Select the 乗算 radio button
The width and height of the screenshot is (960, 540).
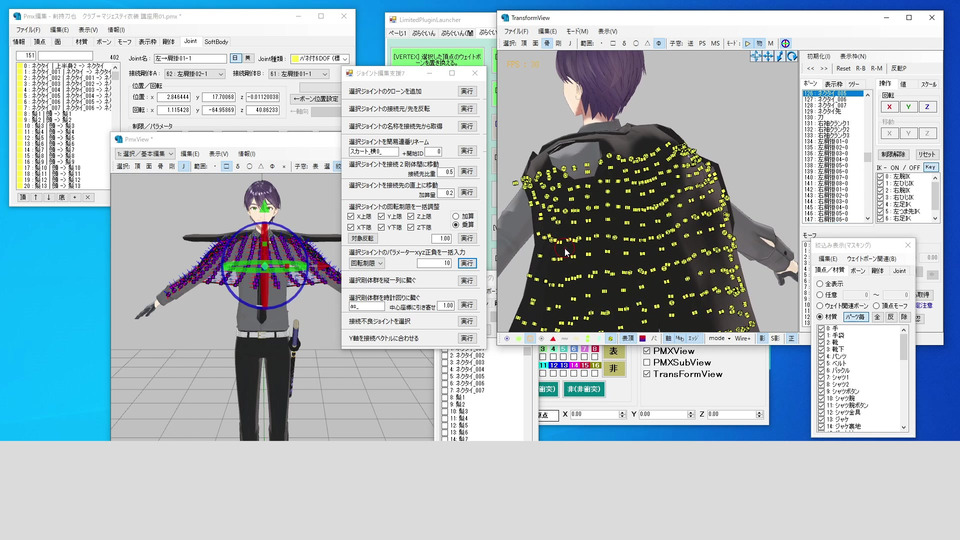coord(456,225)
